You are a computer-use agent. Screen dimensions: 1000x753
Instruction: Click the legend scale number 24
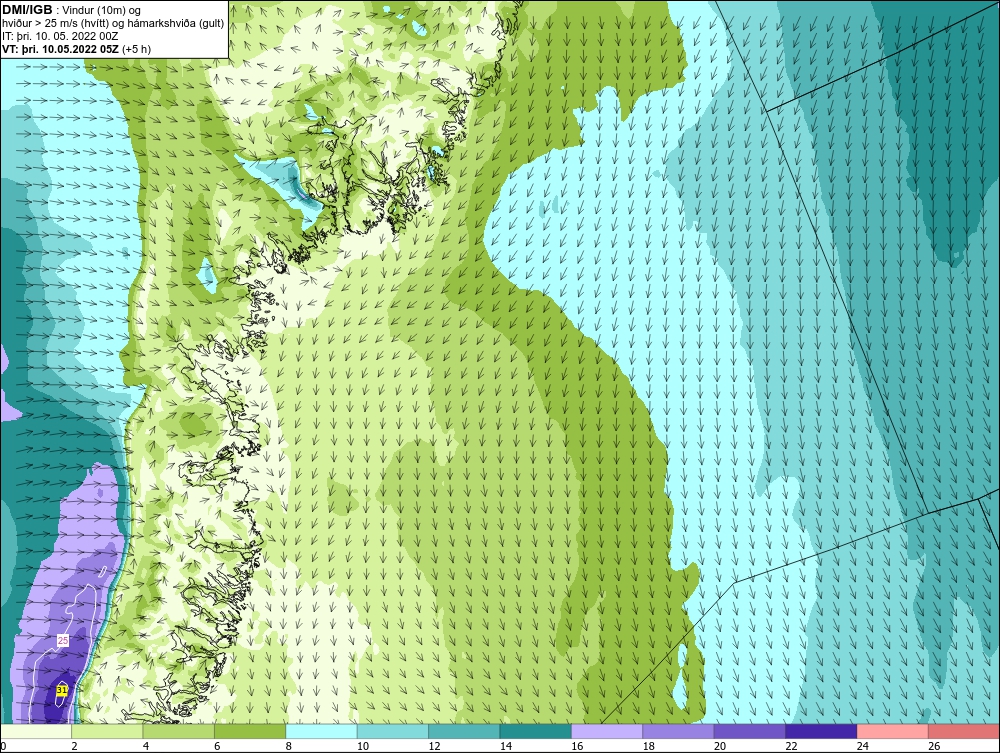(863, 746)
